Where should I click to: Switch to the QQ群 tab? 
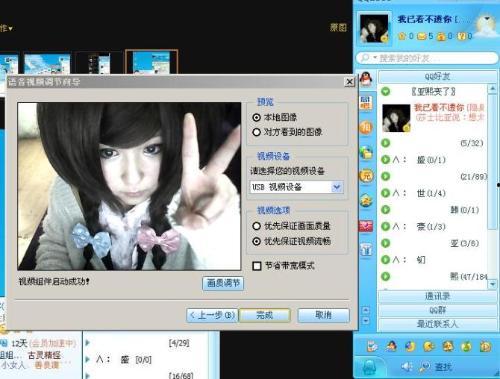pyautogui.click(x=437, y=310)
